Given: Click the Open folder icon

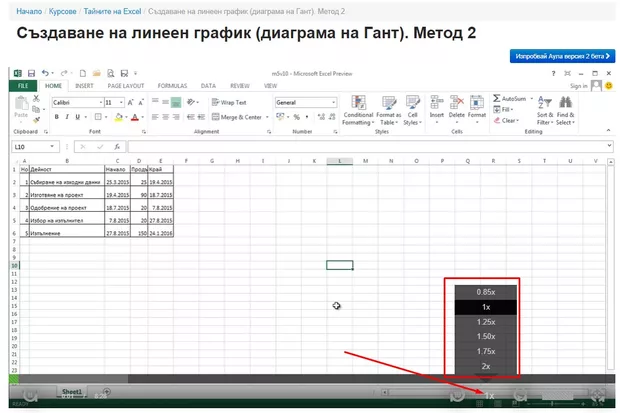Looking at the screenshot, I should pyautogui.click(x=96, y=73).
